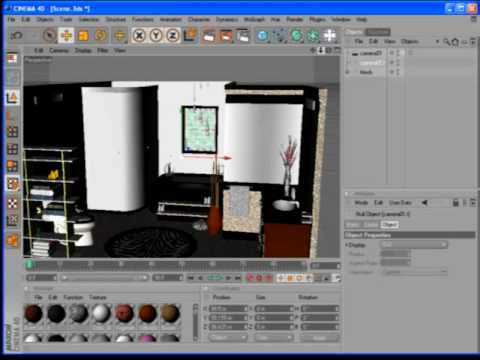Click the Undo arrow icon

coord(16,35)
